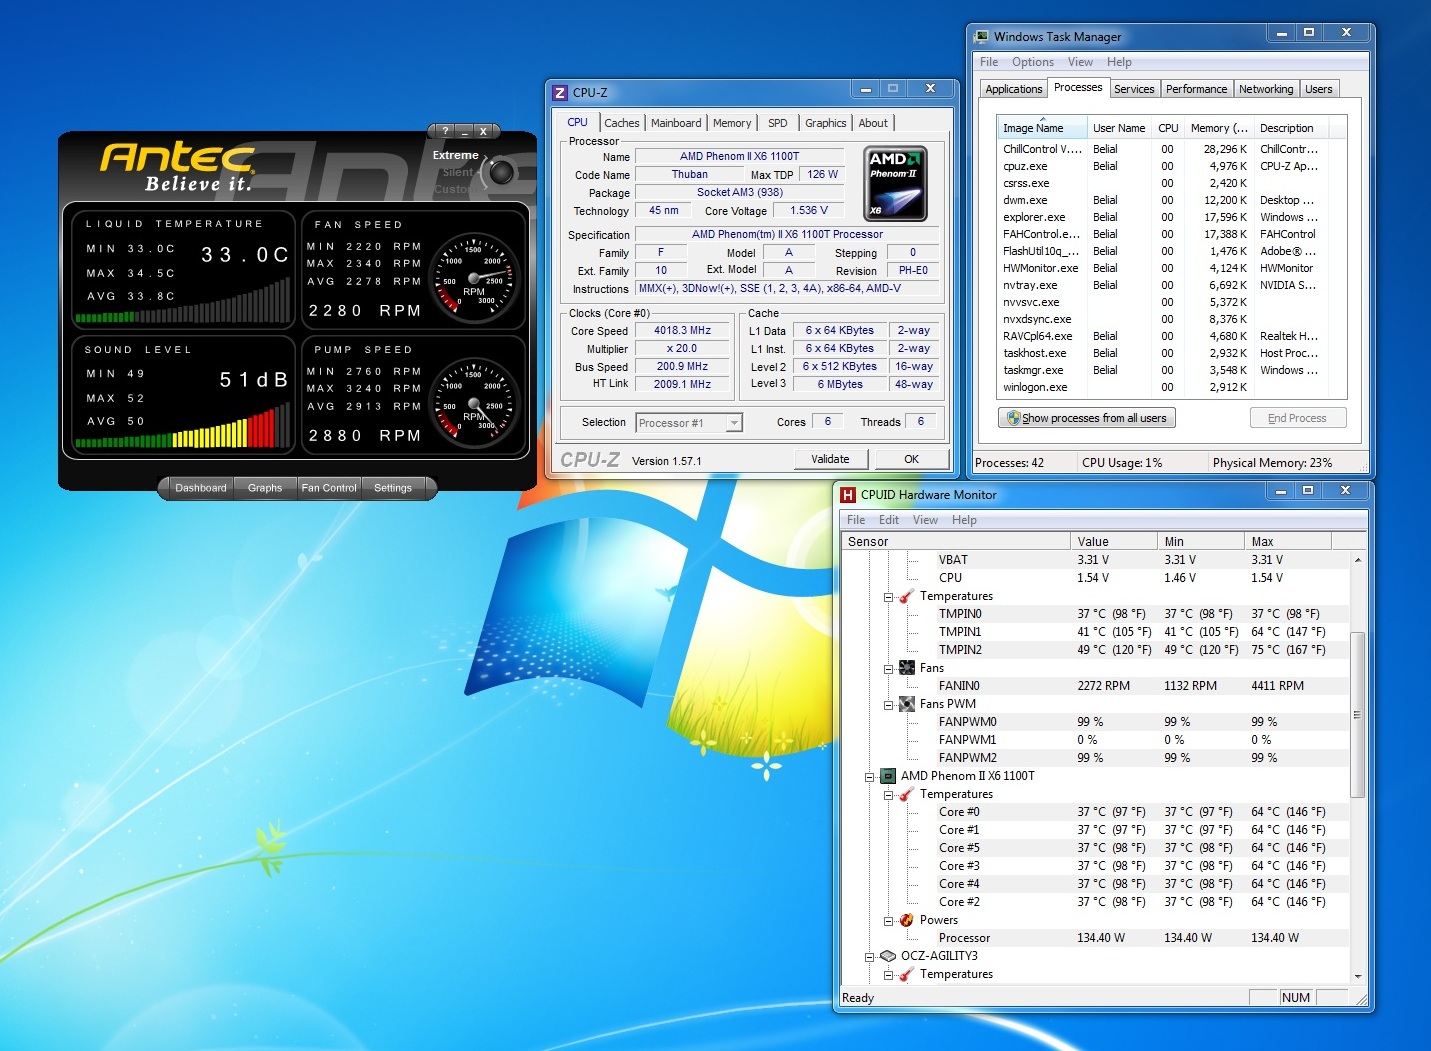The width and height of the screenshot is (1431, 1051).
Task: Open the Mainboard tab in CPU-Z
Action: (x=675, y=123)
